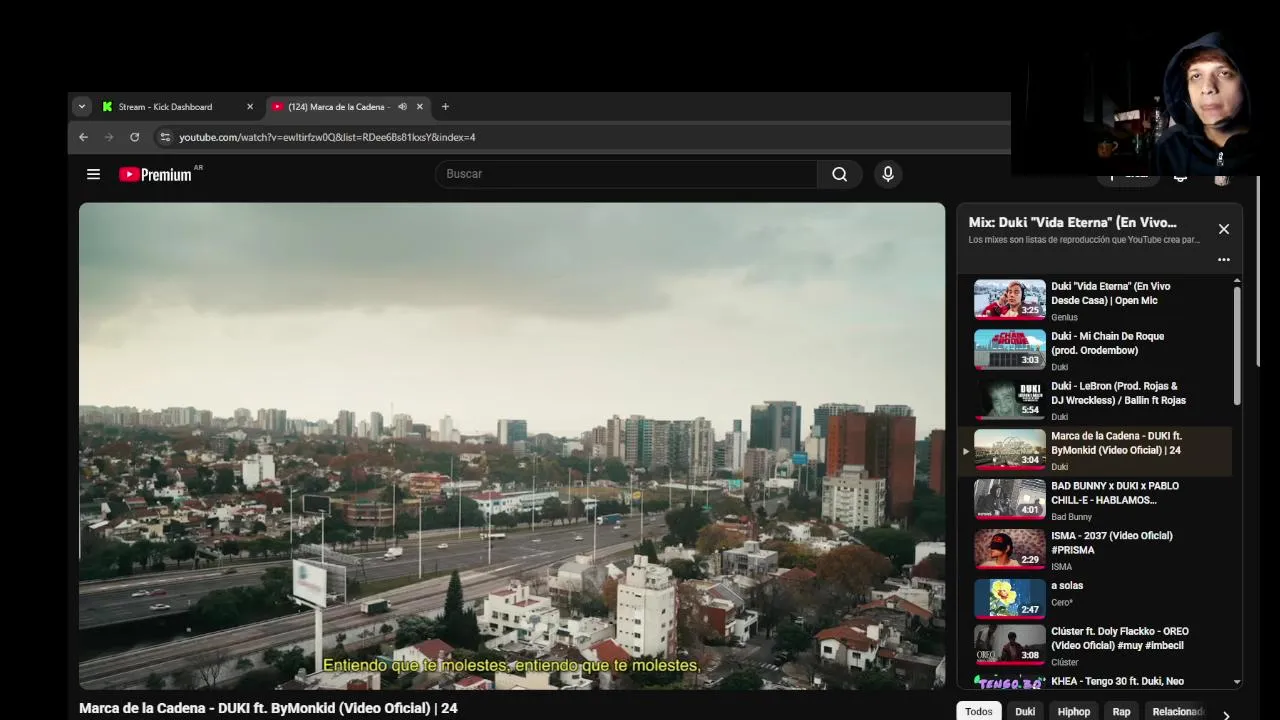
Task: Open the playlist three-dots options menu
Action: click(1223, 259)
